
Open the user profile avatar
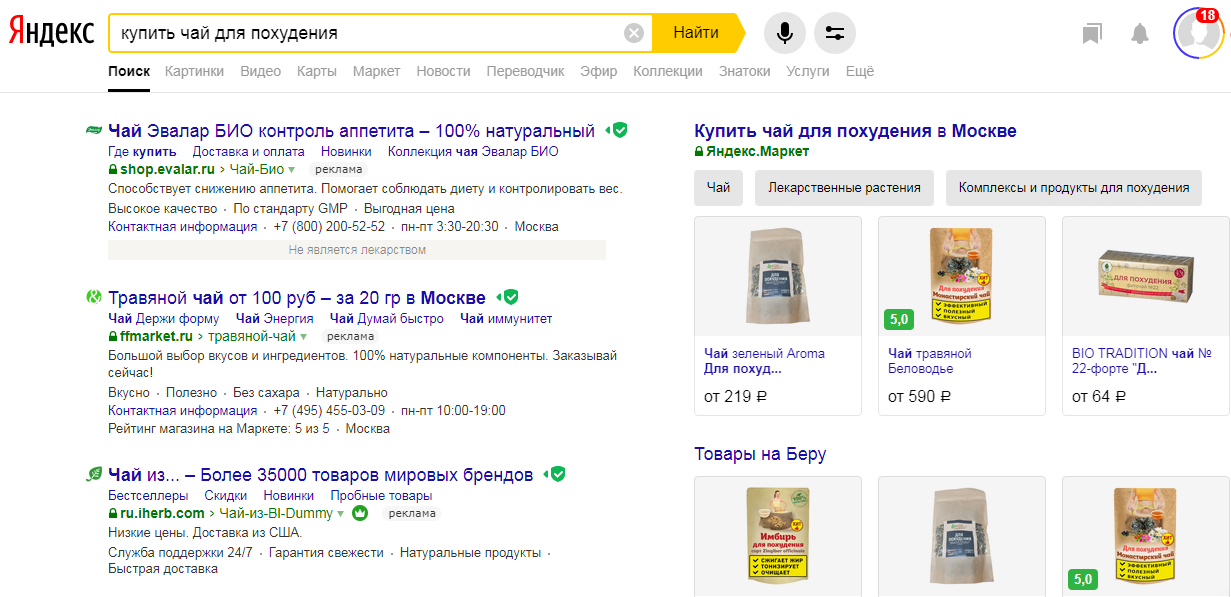[1197, 33]
